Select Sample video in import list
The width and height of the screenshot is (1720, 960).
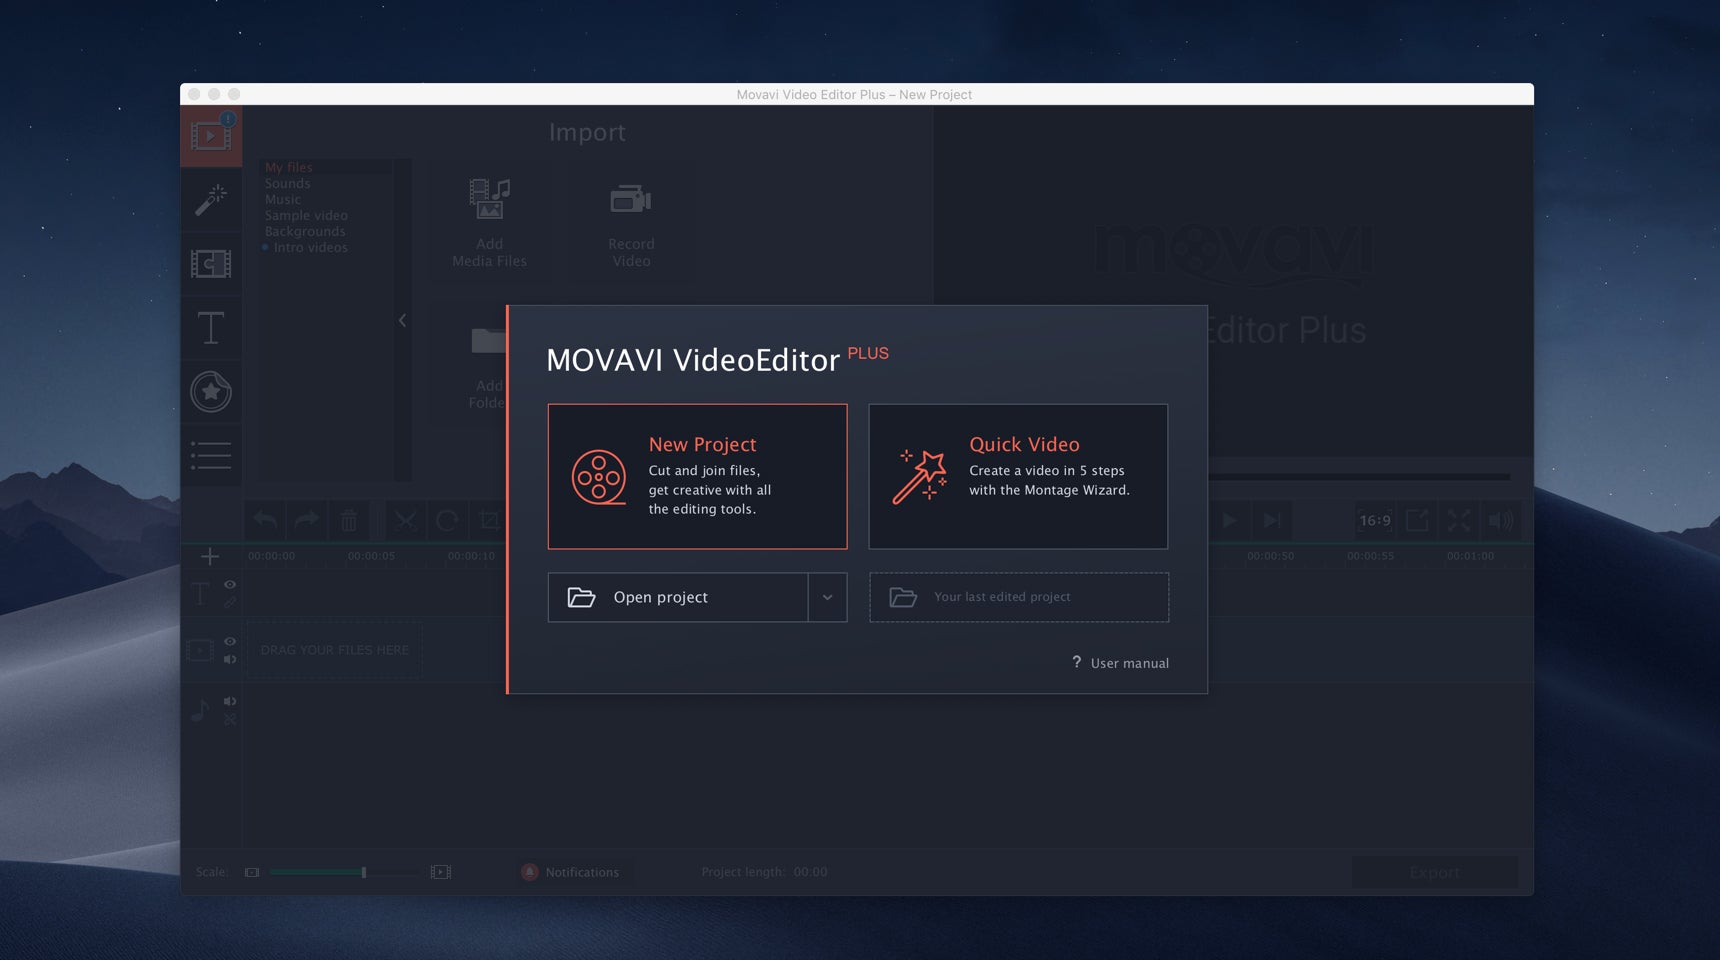(x=306, y=216)
